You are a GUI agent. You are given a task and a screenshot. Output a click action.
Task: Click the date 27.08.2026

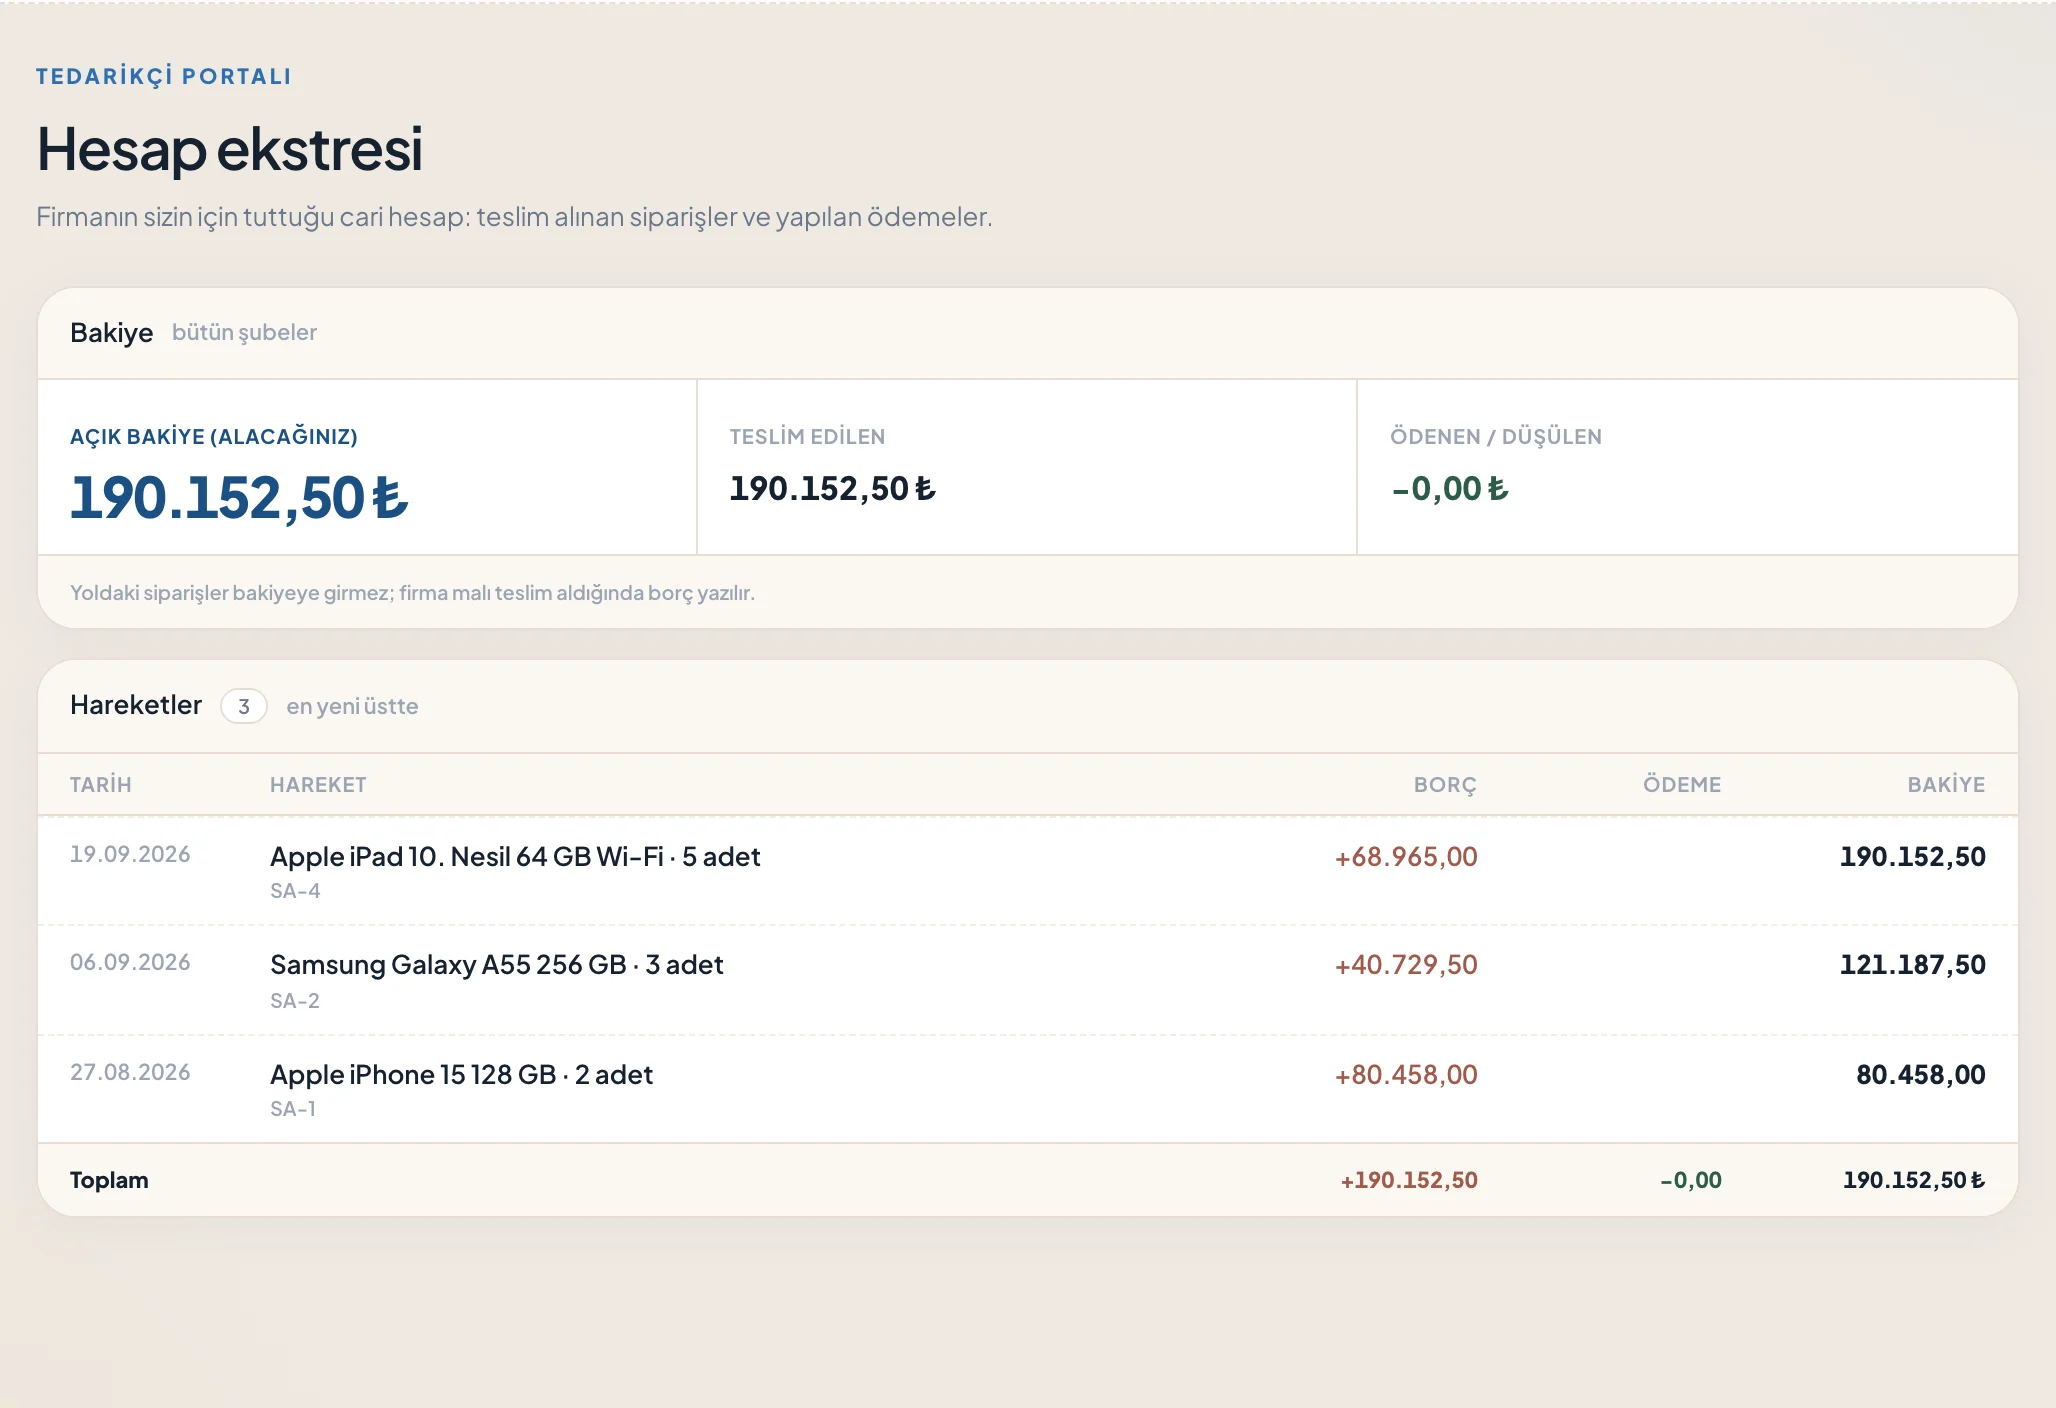click(130, 1073)
